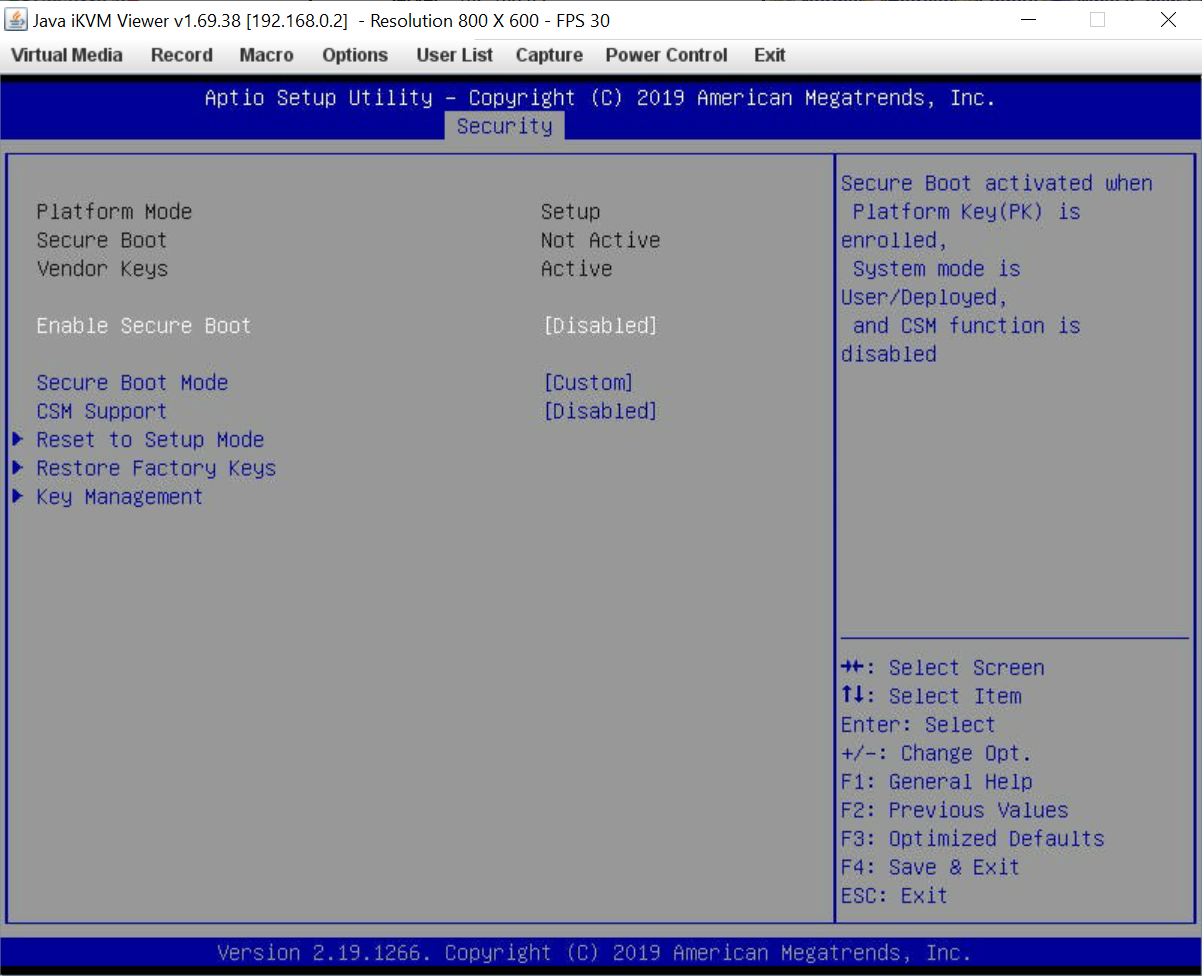
Task: Close the iKVM Viewer window
Action: (x=1167, y=20)
